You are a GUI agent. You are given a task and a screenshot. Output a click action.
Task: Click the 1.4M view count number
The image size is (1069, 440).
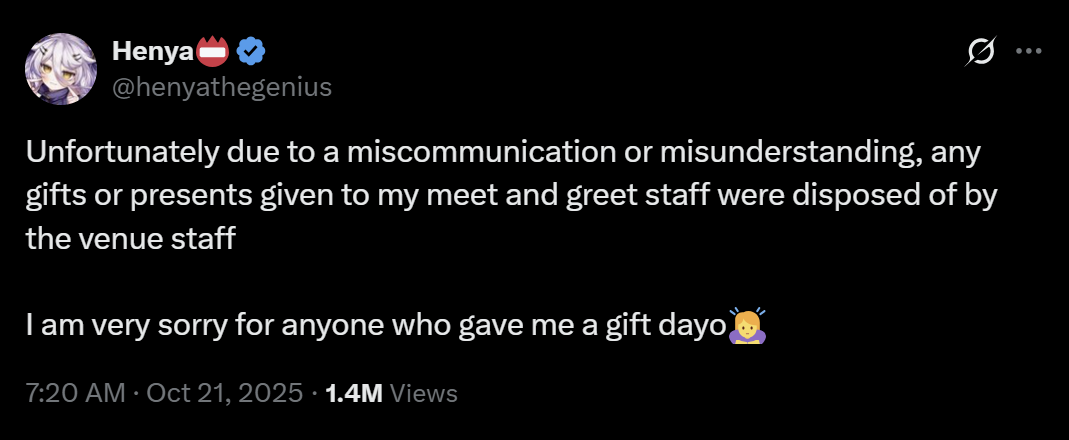pyautogui.click(x=354, y=393)
